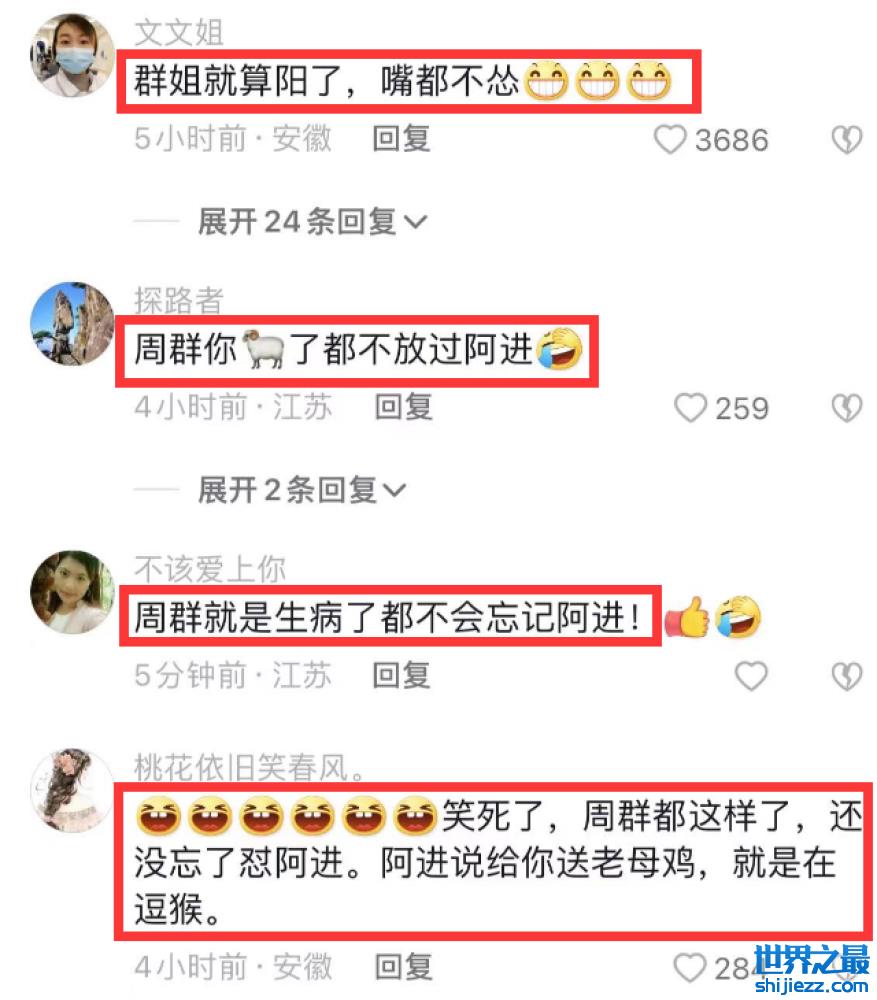Screen dimensions: 877x1000
Task: Open 不该爱上你's profile avatar
Action: click(72, 592)
